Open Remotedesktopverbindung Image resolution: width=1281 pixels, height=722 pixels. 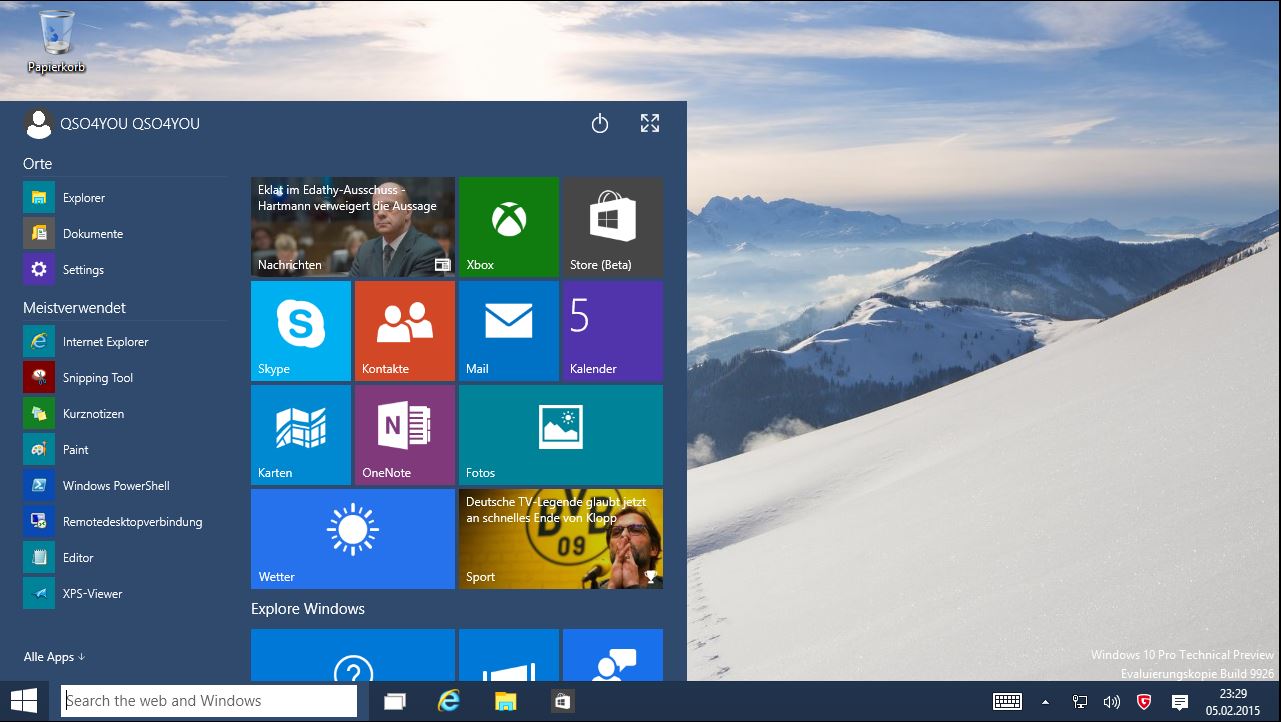tap(125, 522)
